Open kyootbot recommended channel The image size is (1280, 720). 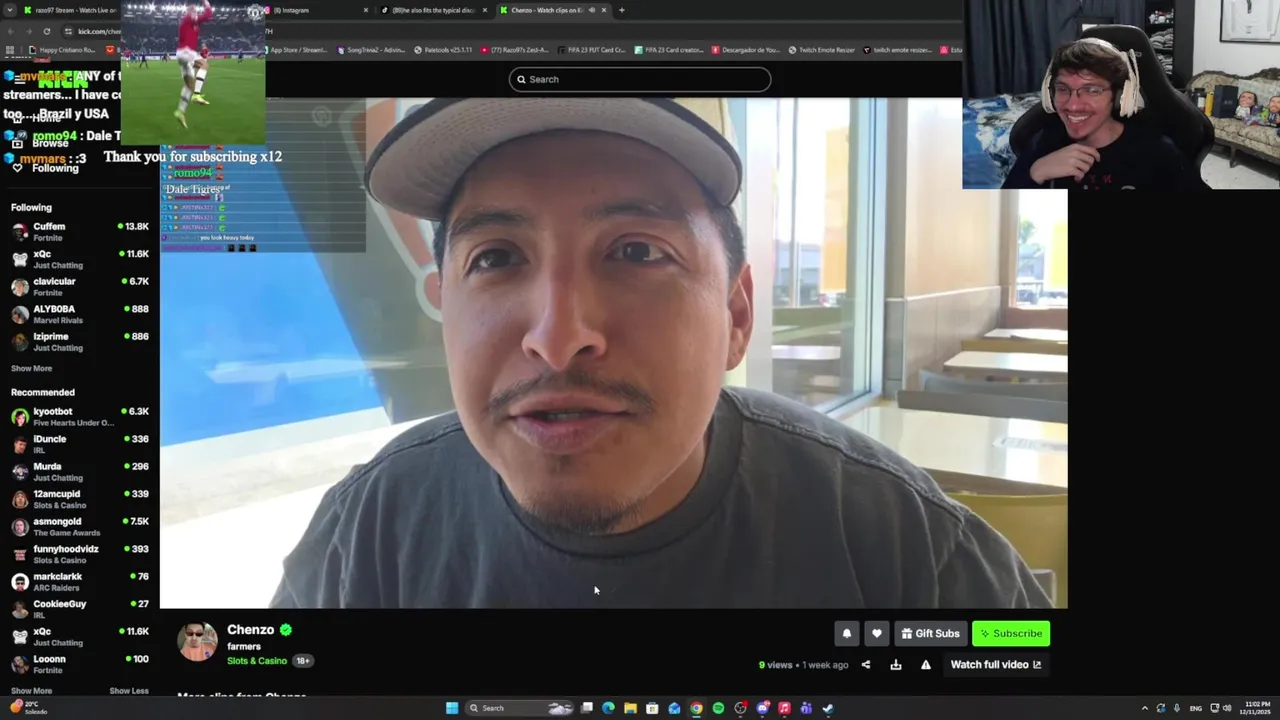pos(80,417)
